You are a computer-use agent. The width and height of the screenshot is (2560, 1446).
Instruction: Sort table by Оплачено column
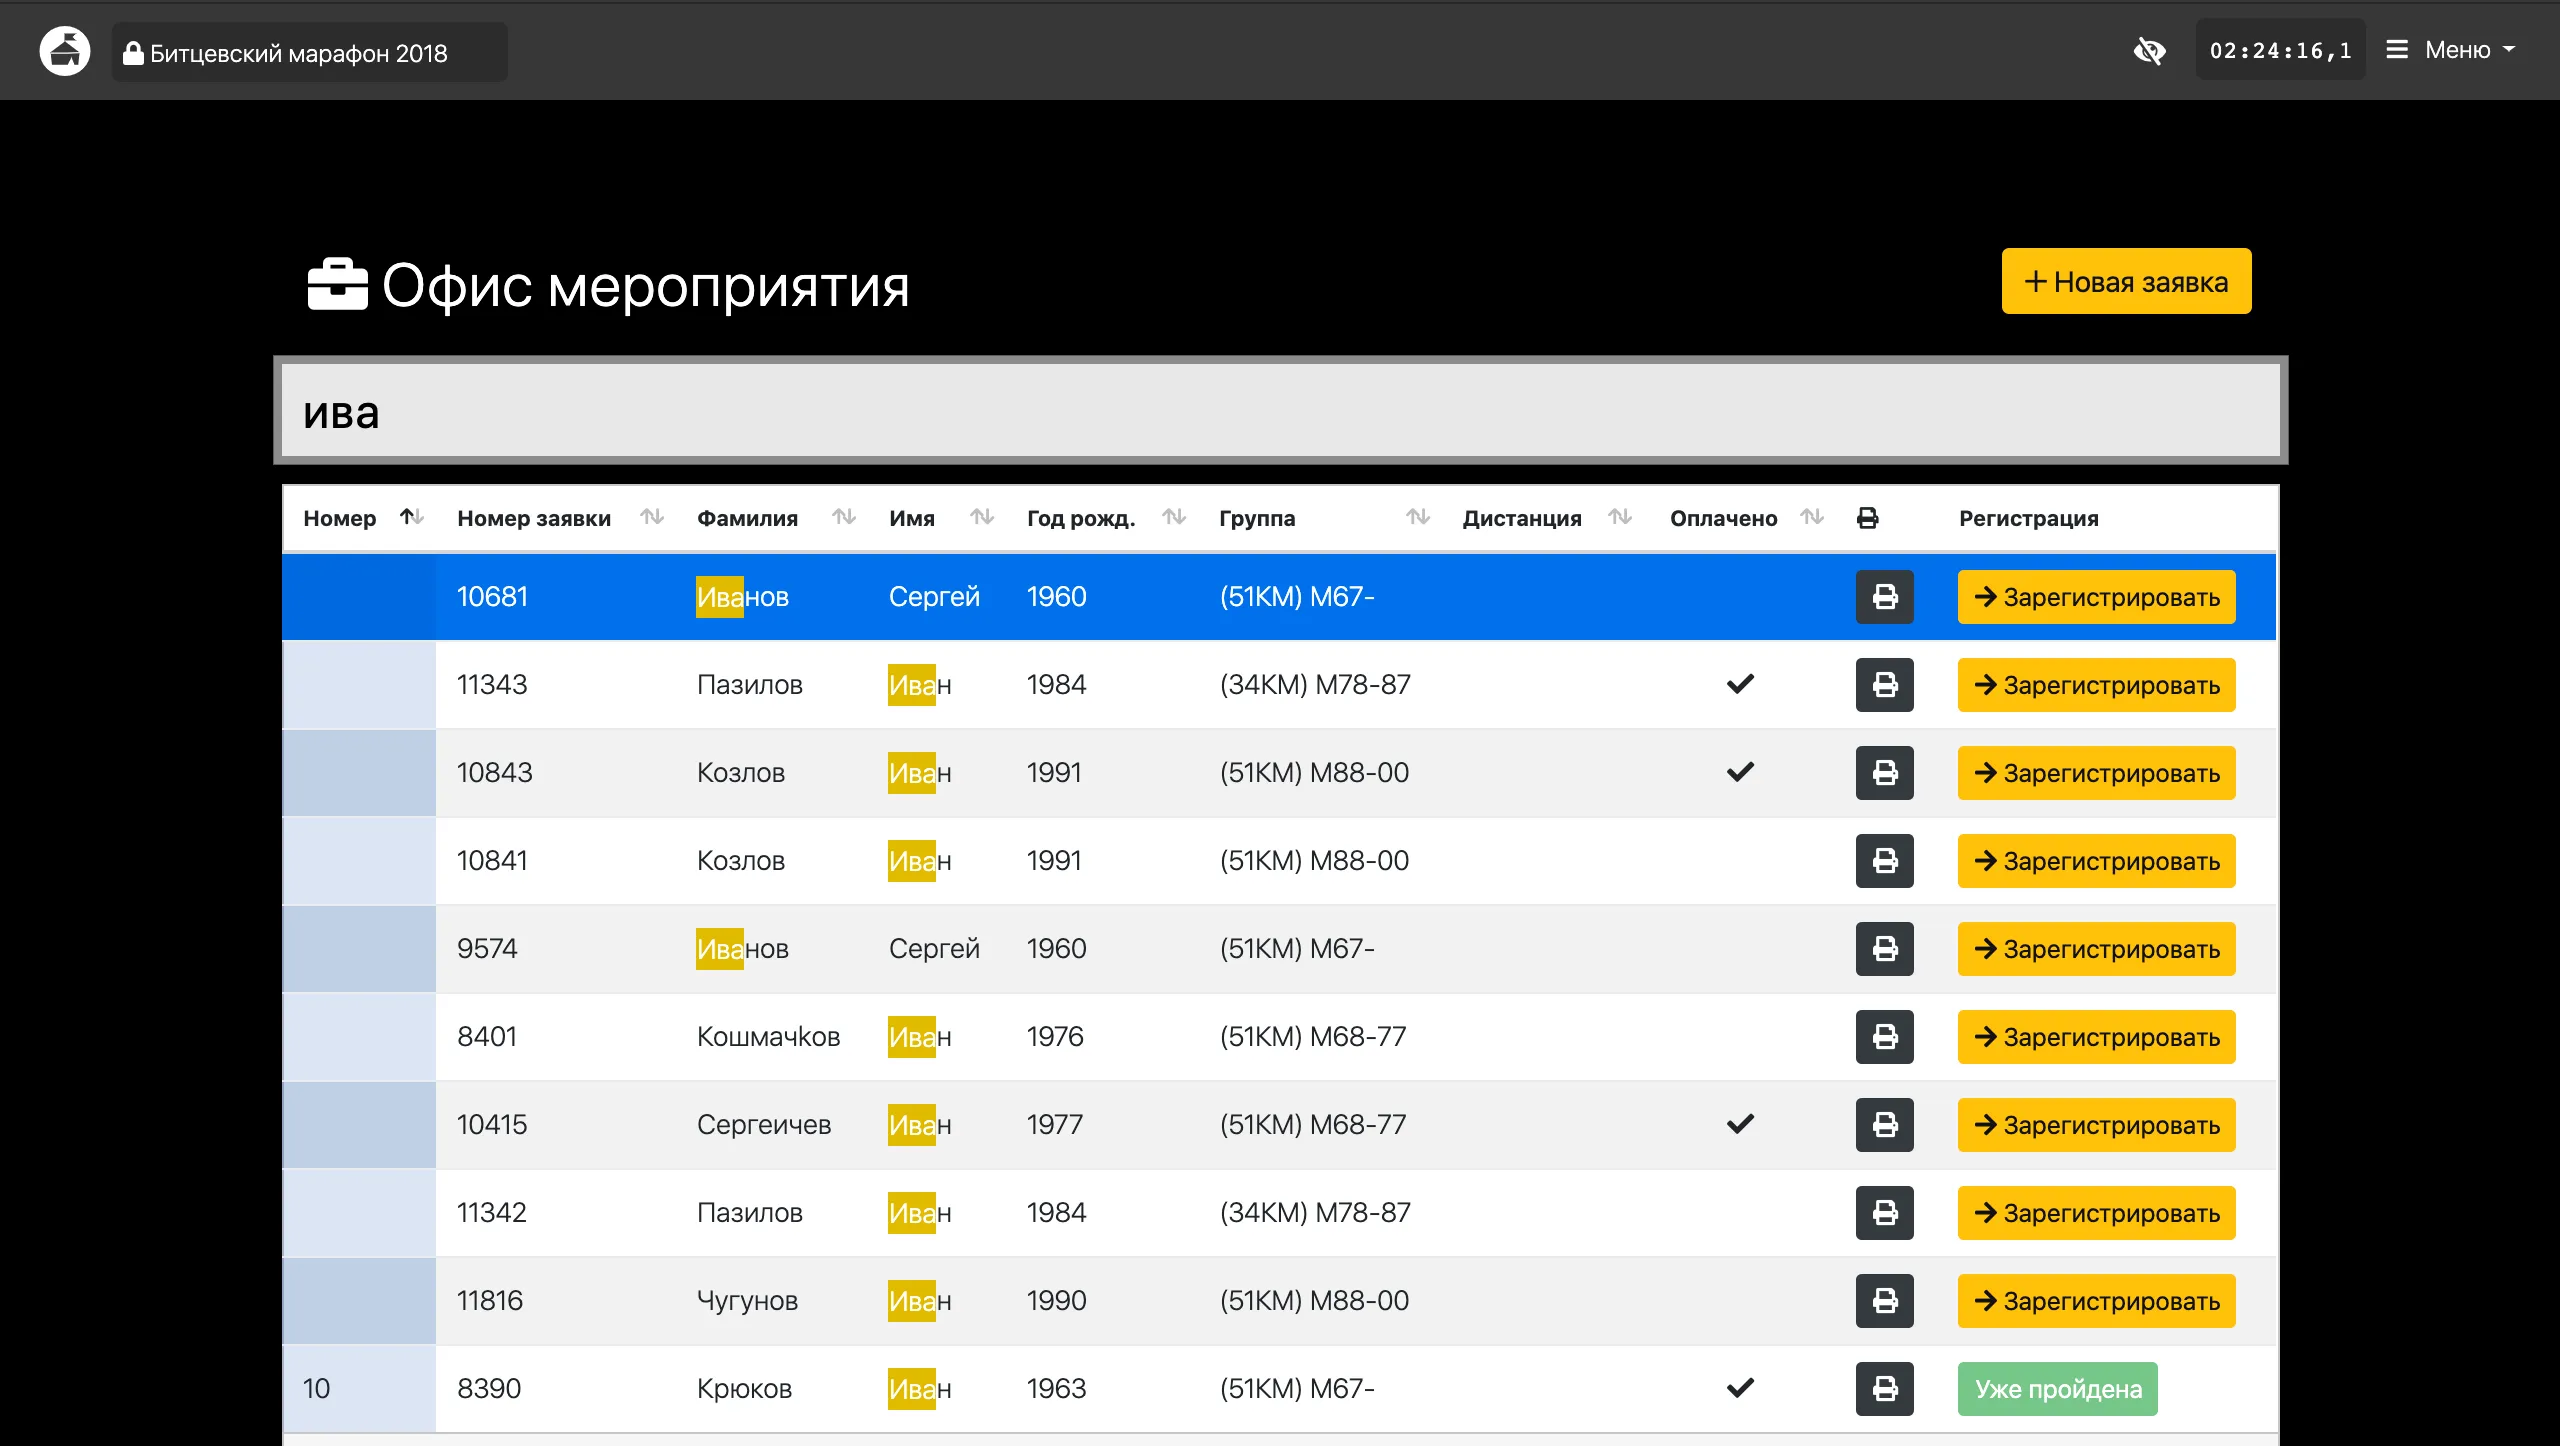(x=1812, y=517)
